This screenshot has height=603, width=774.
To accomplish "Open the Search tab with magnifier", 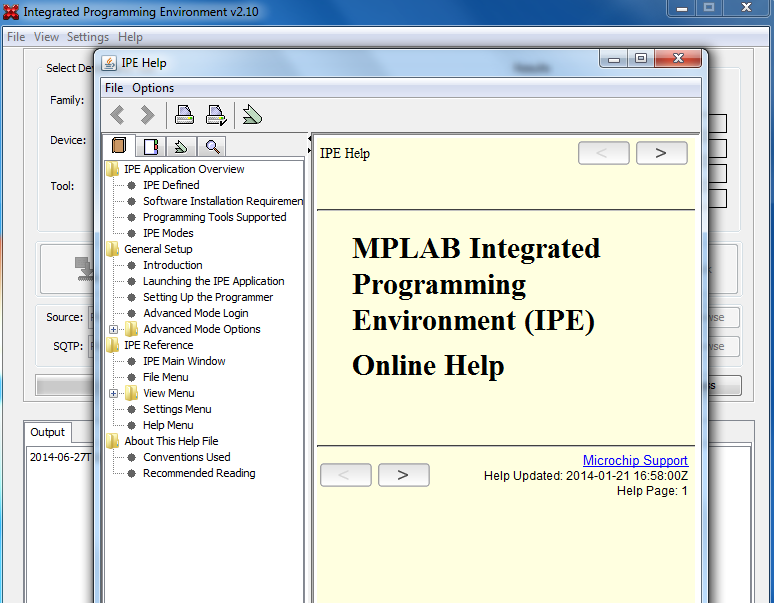I will (212, 147).
